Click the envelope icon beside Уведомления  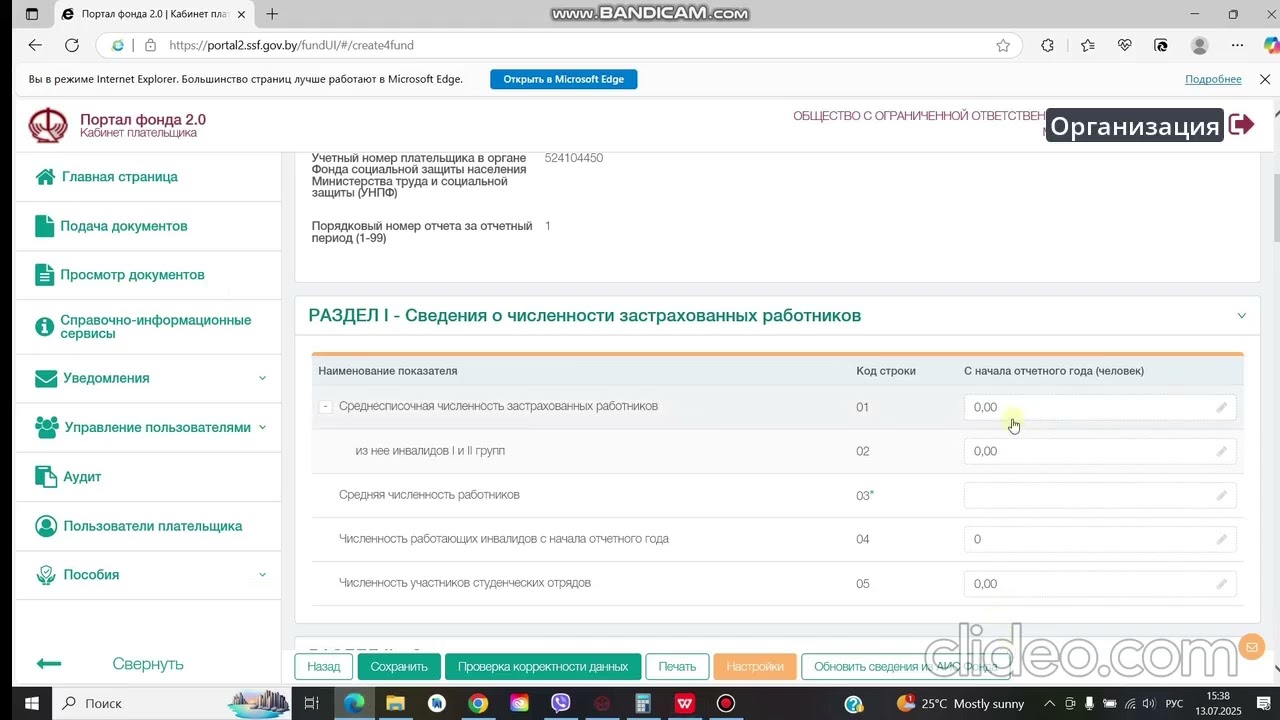click(x=46, y=379)
